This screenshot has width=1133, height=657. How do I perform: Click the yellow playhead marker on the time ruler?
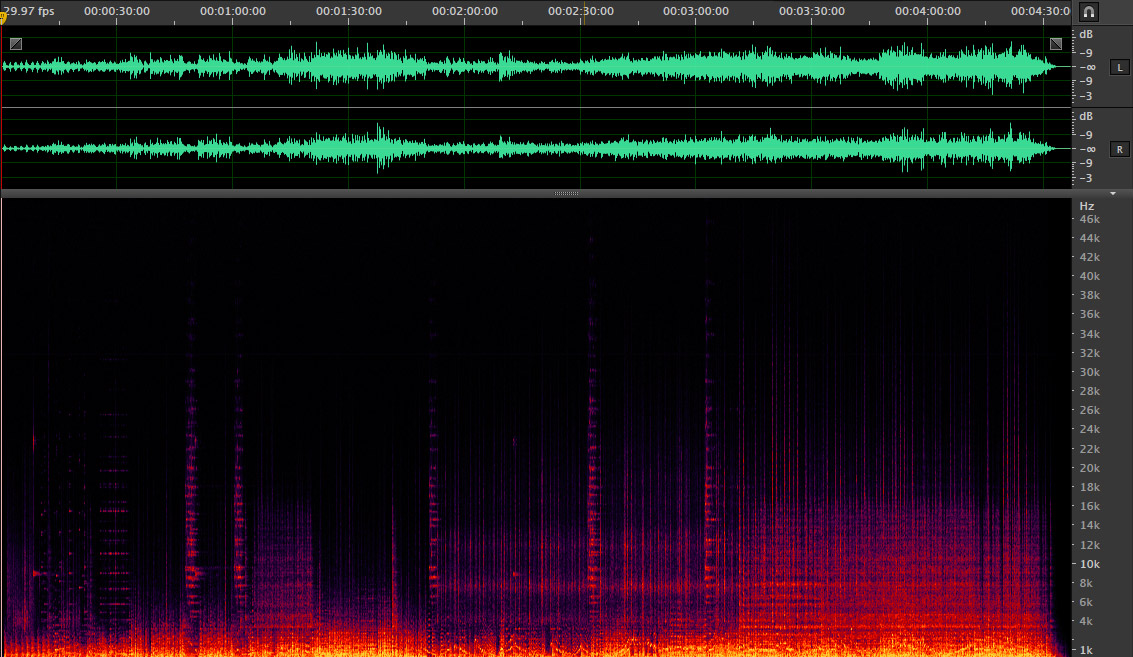pos(3,17)
